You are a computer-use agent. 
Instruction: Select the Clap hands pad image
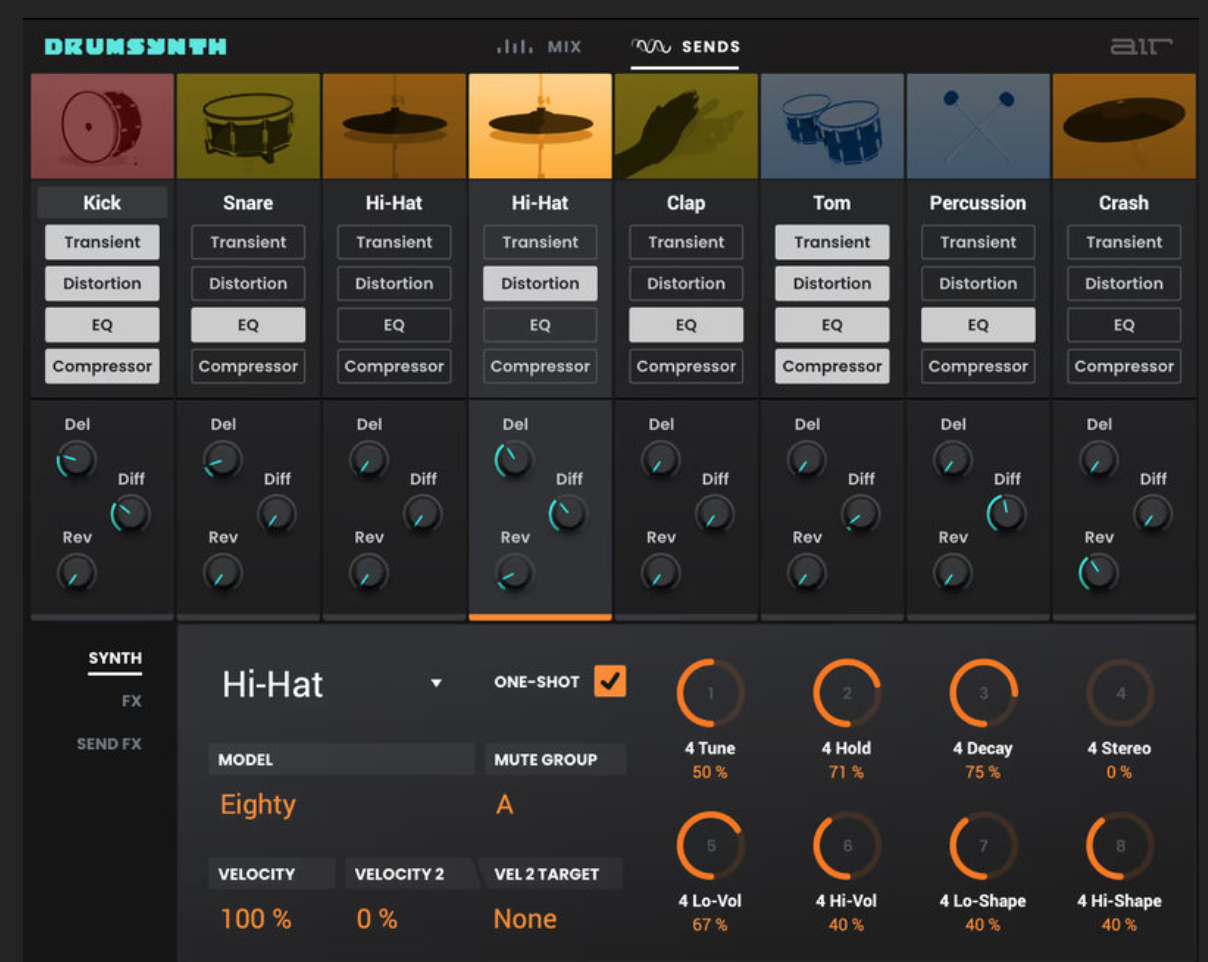click(686, 126)
